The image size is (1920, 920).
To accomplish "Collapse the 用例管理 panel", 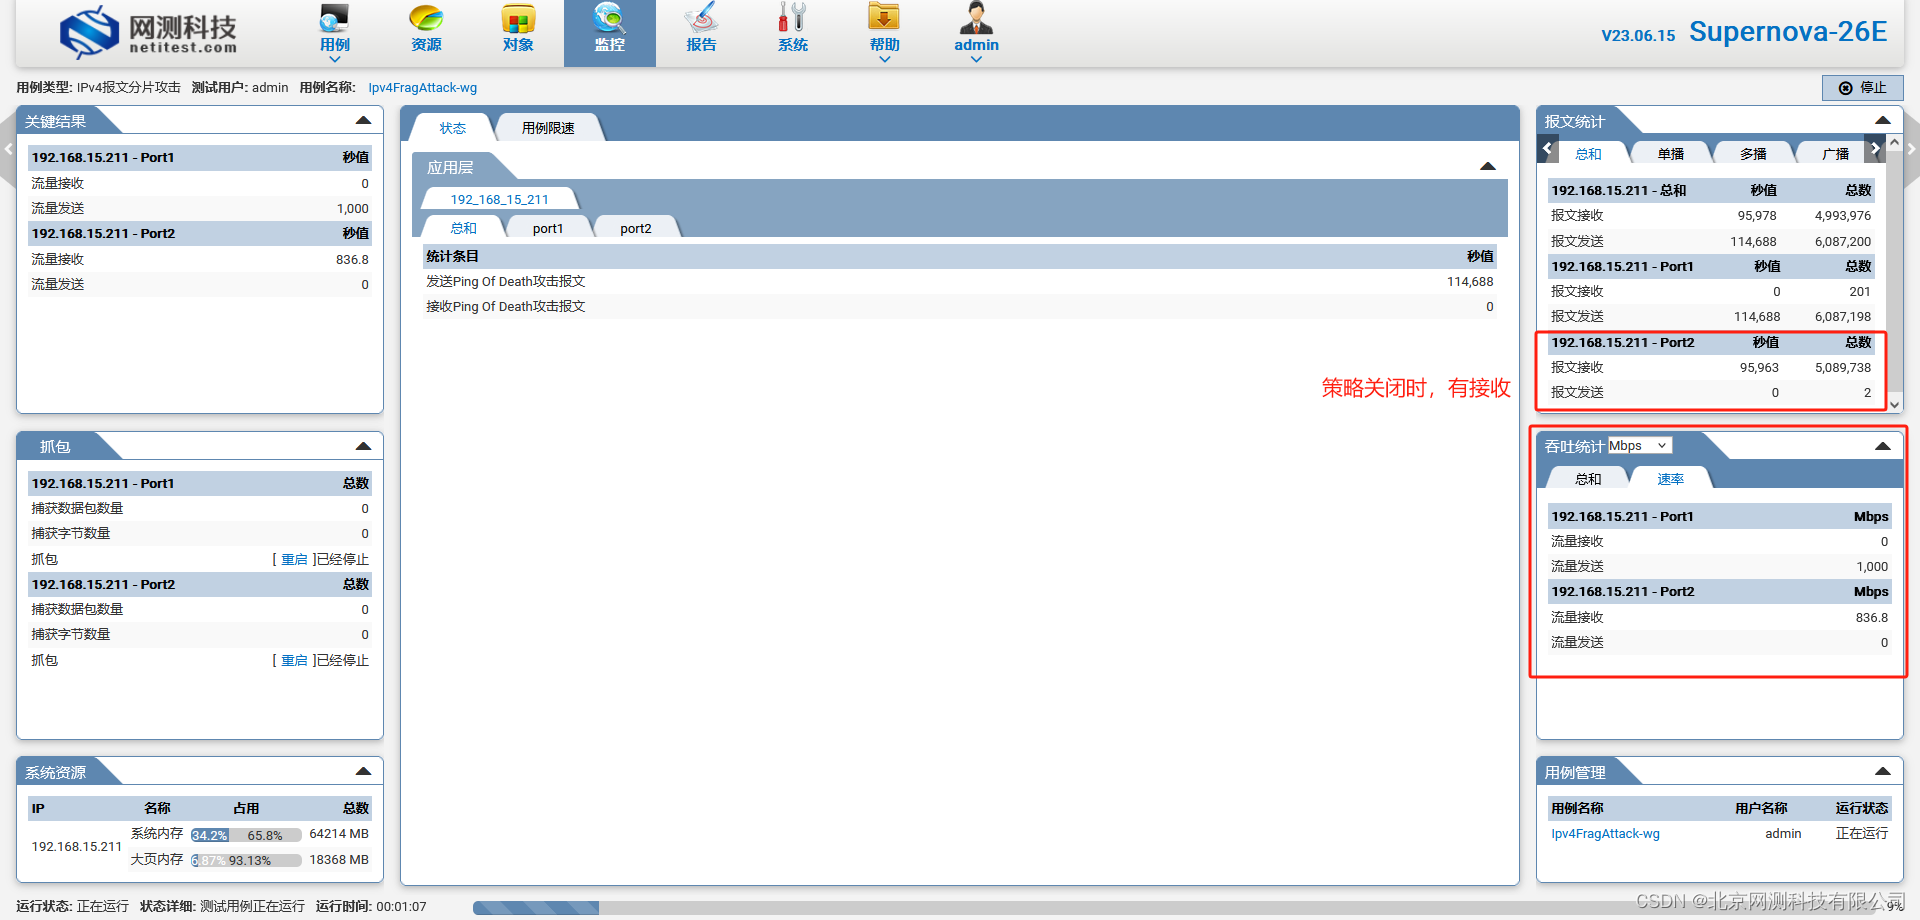I will tap(1882, 771).
